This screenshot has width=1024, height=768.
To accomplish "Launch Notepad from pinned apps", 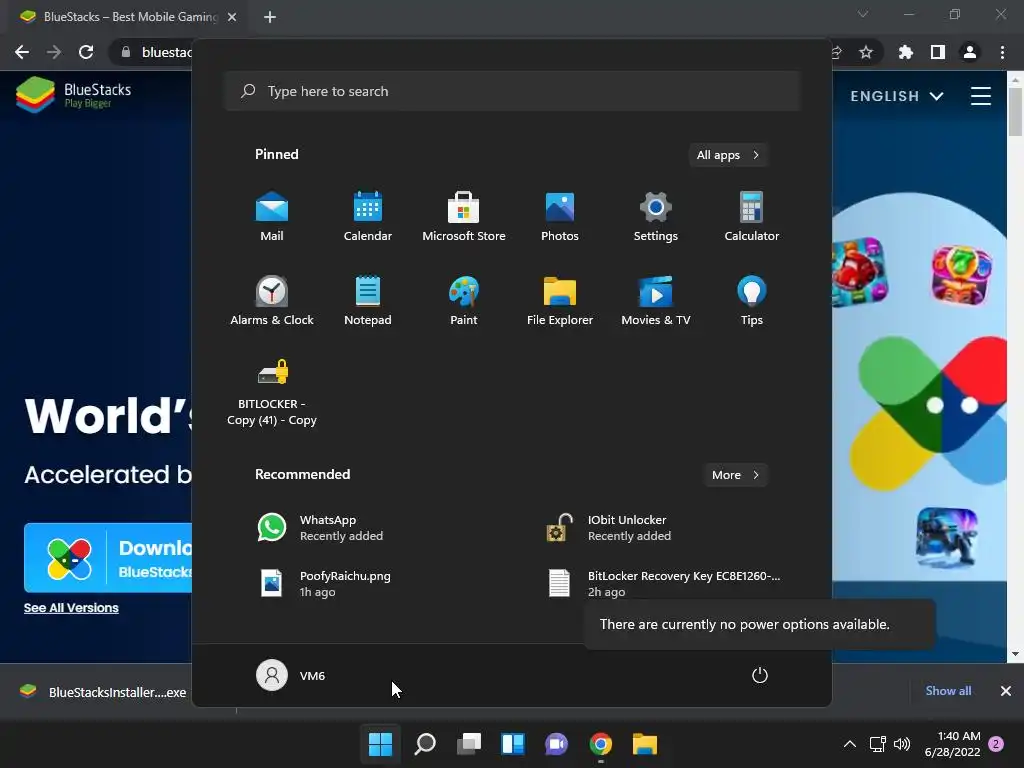I will point(368,300).
